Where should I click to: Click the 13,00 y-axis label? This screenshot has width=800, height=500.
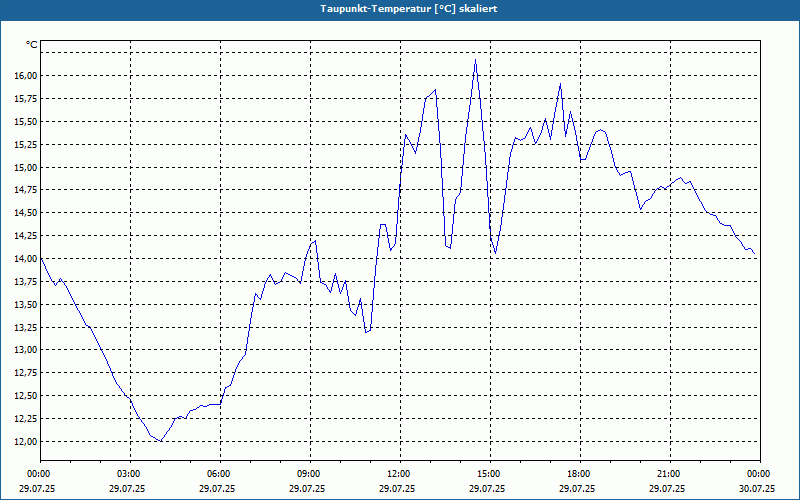(25, 350)
